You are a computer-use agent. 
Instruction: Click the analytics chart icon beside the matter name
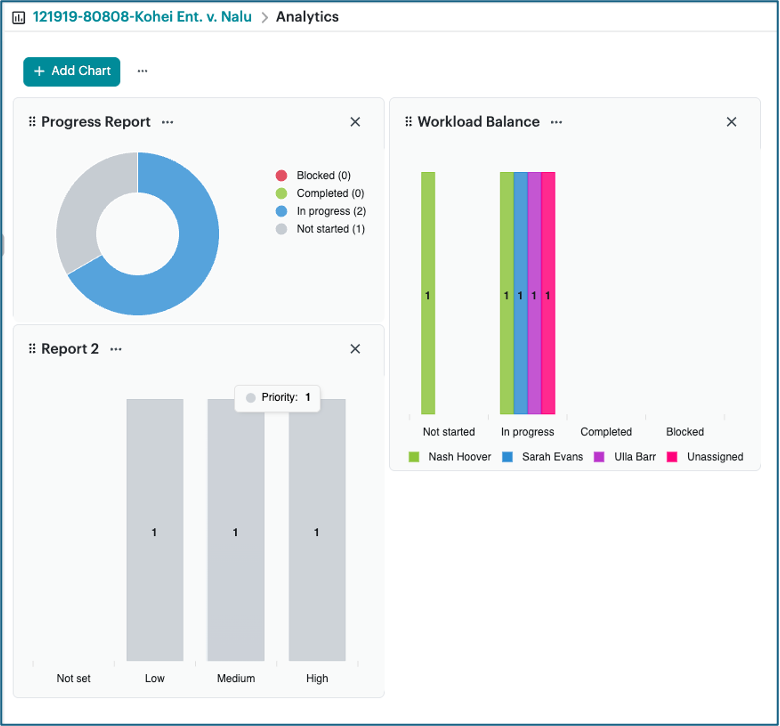[18, 18]
